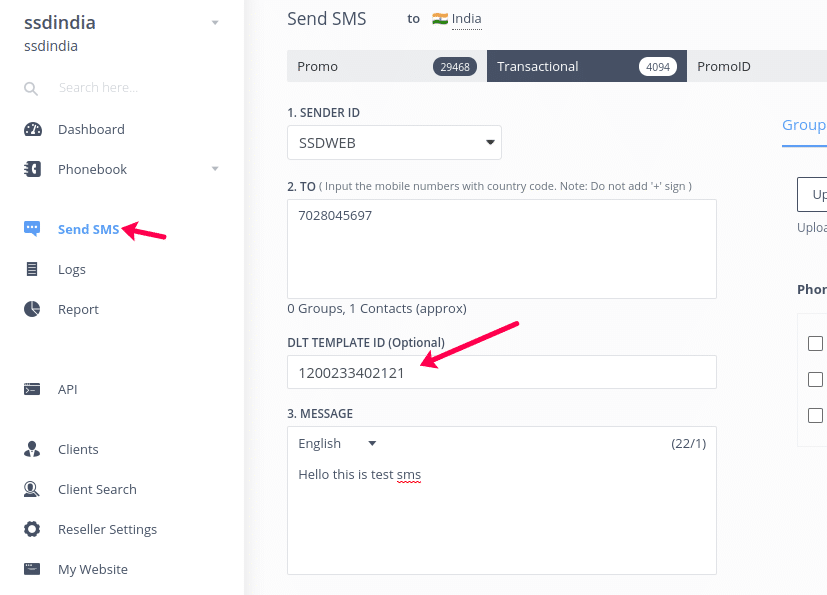Switch to the Promo tab
The width and height of the screenshot is (827, 595).
[387, 66]
